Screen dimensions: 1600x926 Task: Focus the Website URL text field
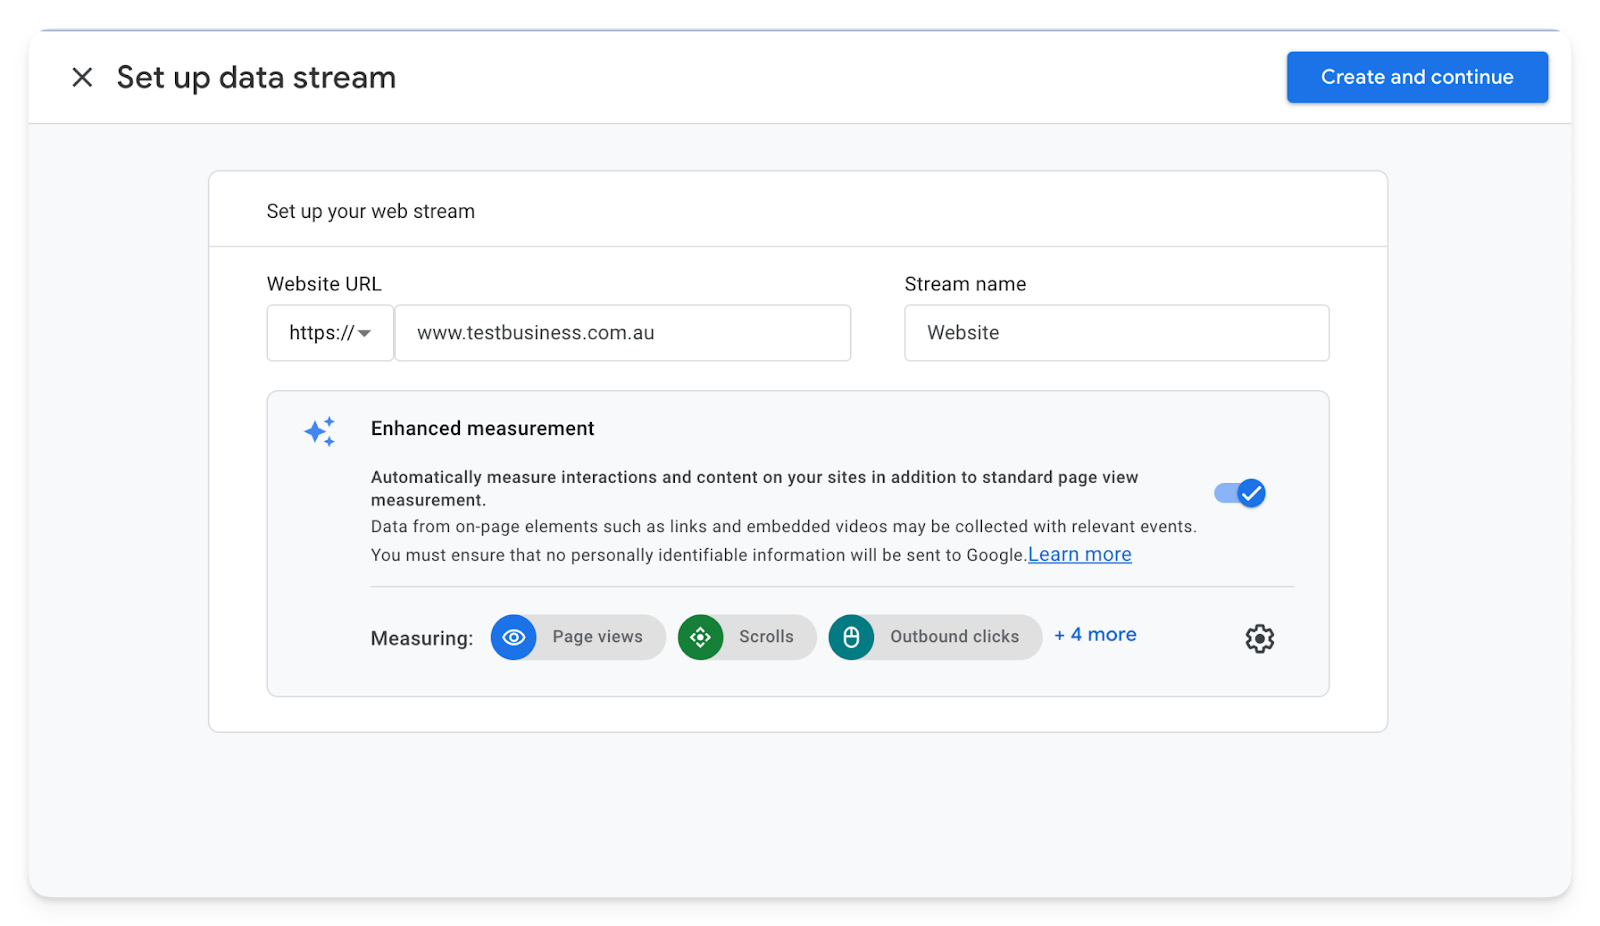point(622,333)
